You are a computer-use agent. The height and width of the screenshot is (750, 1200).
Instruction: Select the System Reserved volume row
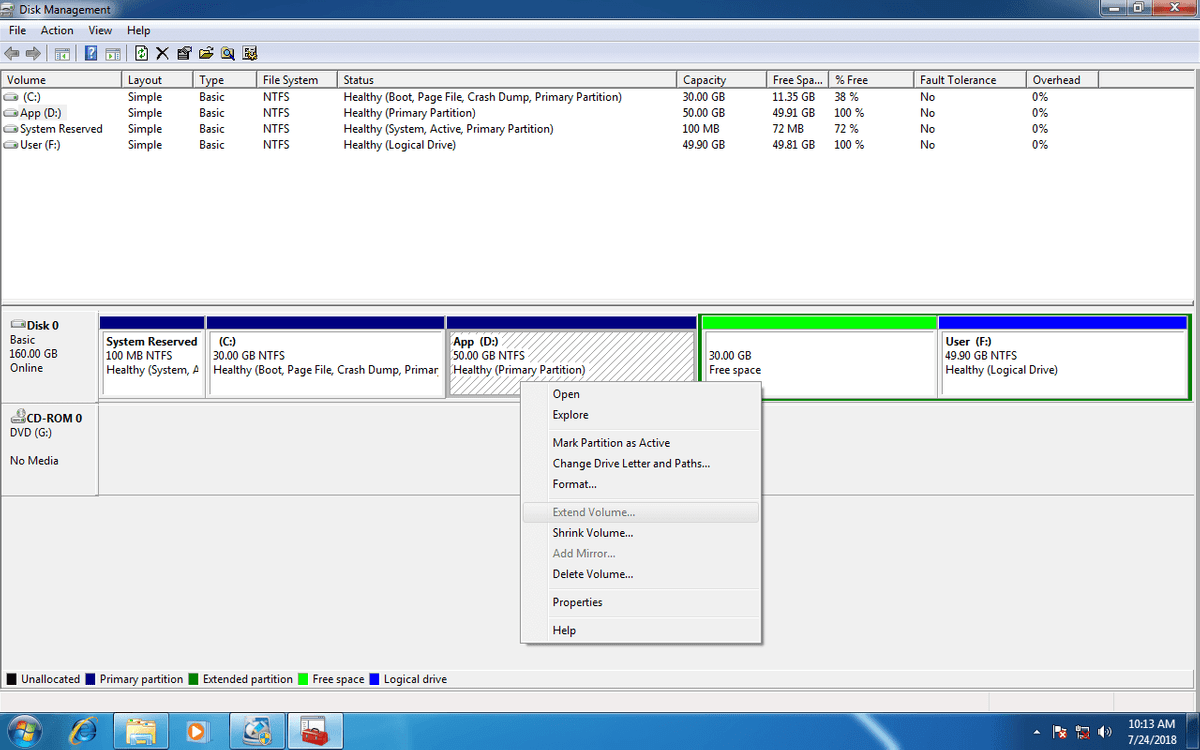[x=61, y=129]
